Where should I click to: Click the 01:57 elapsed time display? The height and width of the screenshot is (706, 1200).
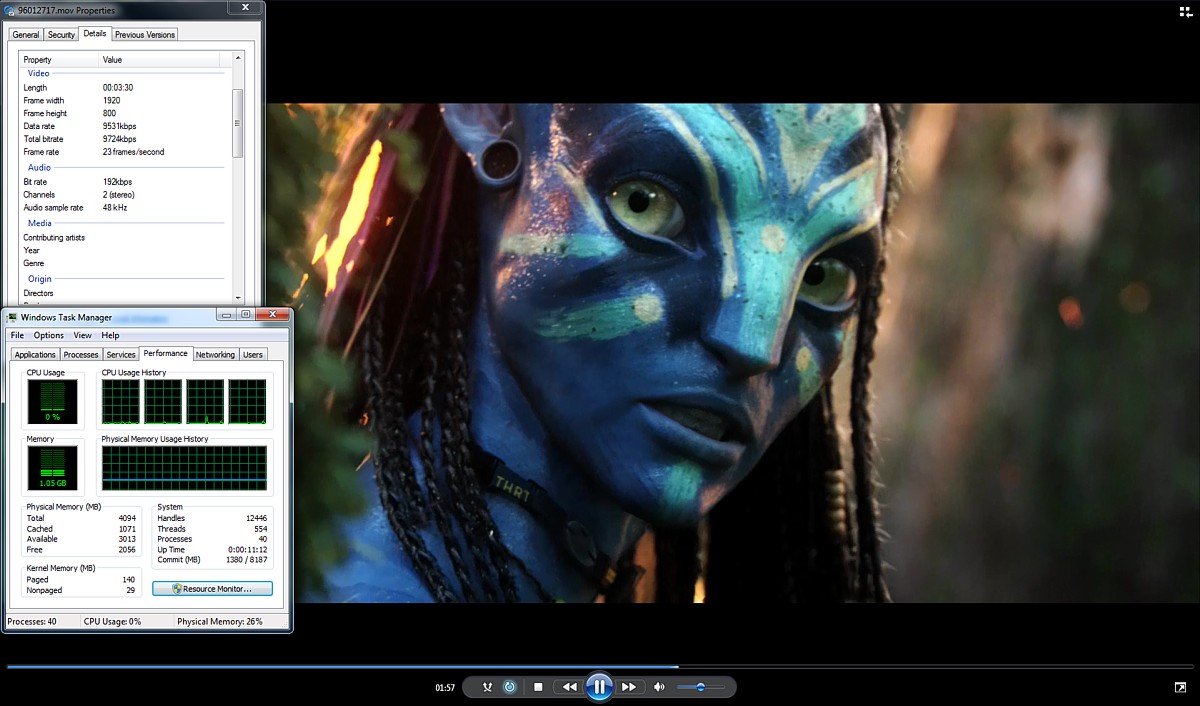click(445, 688)
